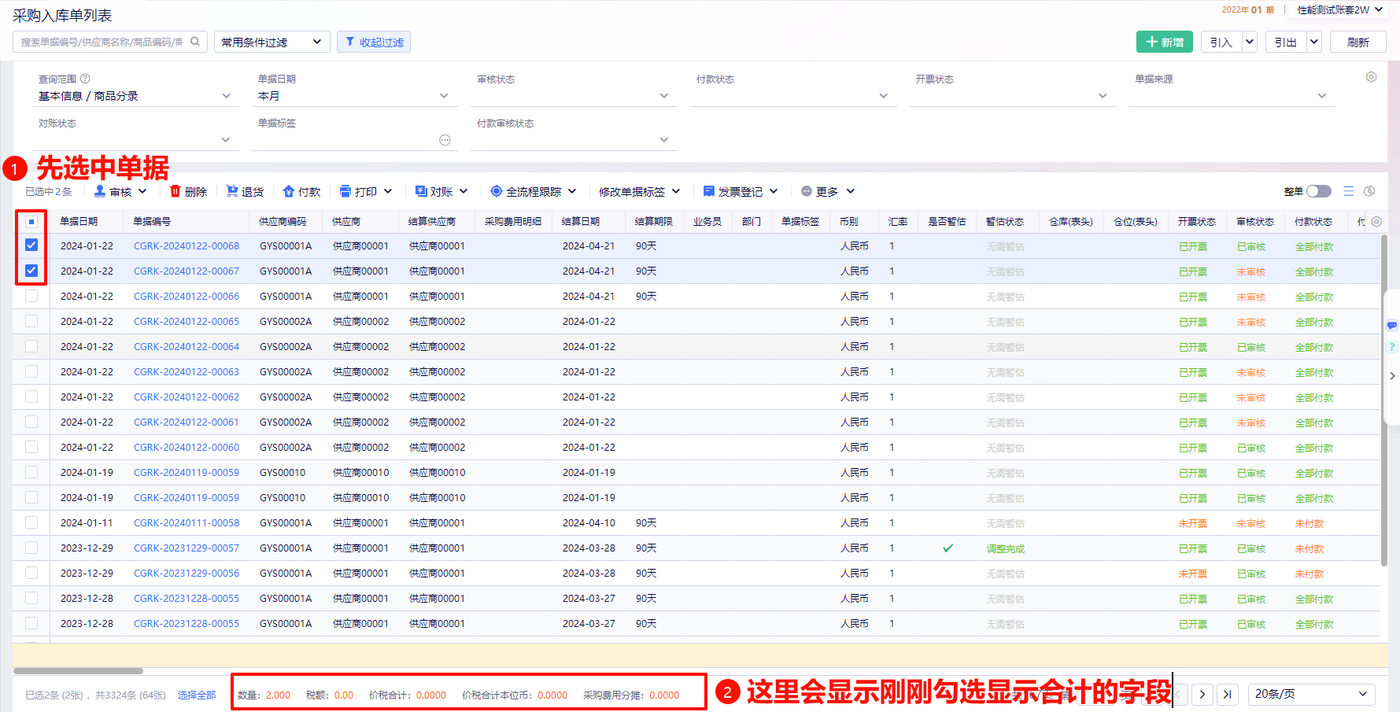Go to next page arrow
The height and width of the screenshot is (712, 1400).
[1203, 694]
